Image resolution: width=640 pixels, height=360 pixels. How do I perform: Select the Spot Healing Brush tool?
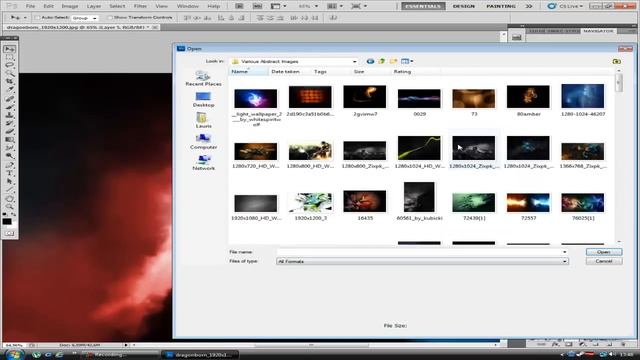coord(9,99)
